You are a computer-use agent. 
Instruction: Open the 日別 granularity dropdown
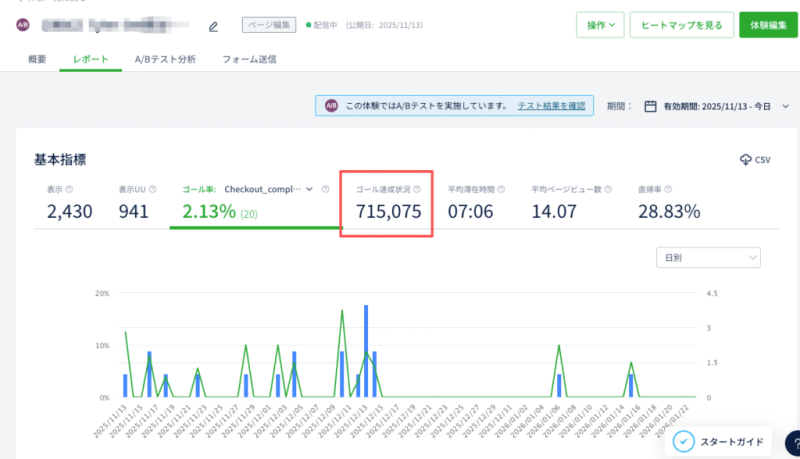(707, 258)
